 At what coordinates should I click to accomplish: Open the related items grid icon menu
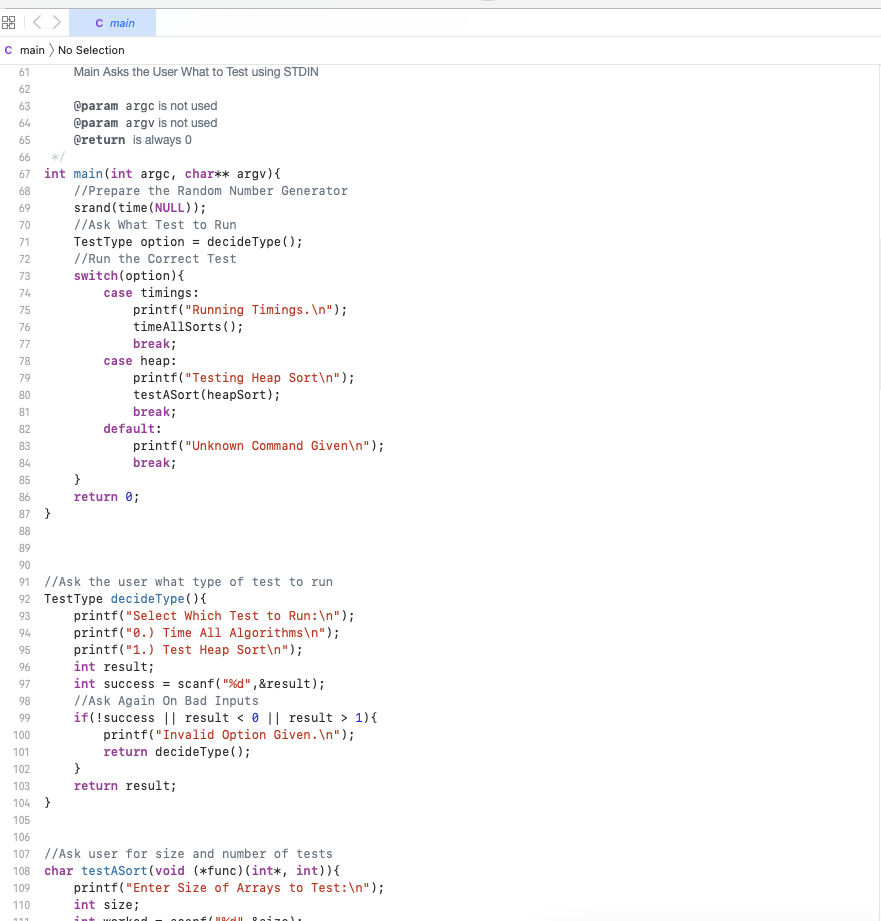click(x=9, y=23)
